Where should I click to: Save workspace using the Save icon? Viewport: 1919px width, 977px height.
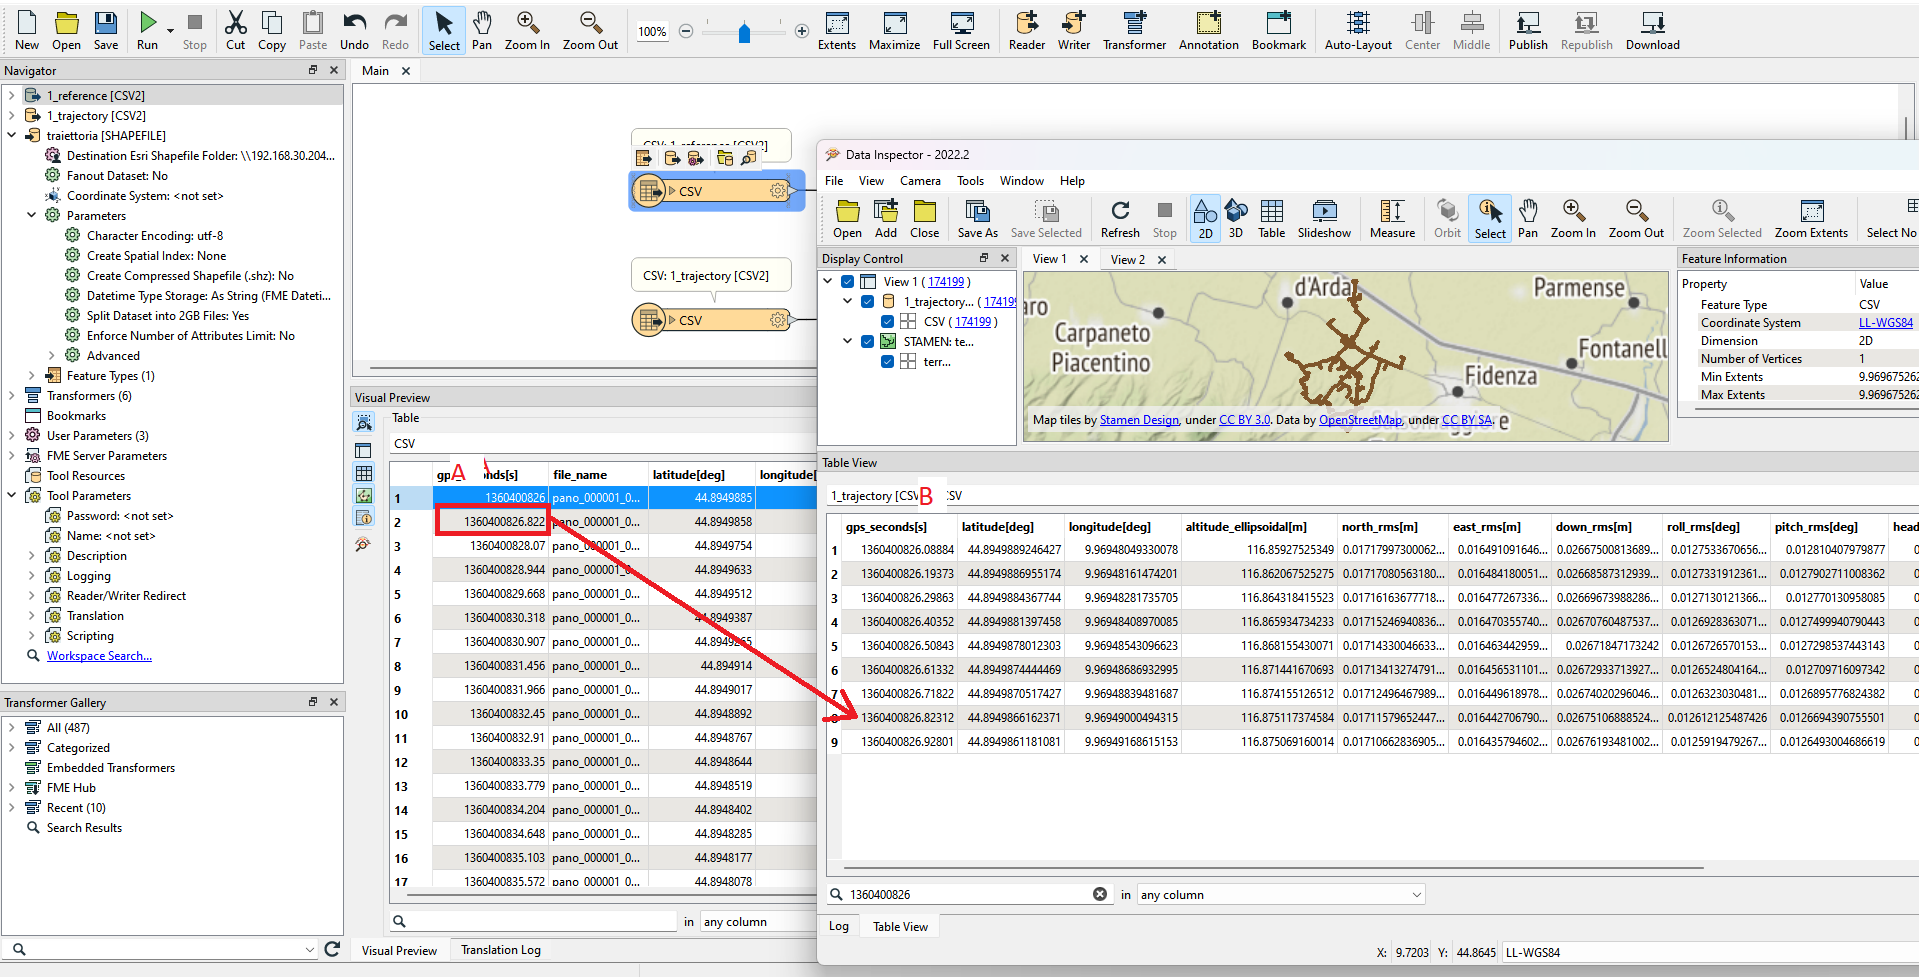pos(106,30)
